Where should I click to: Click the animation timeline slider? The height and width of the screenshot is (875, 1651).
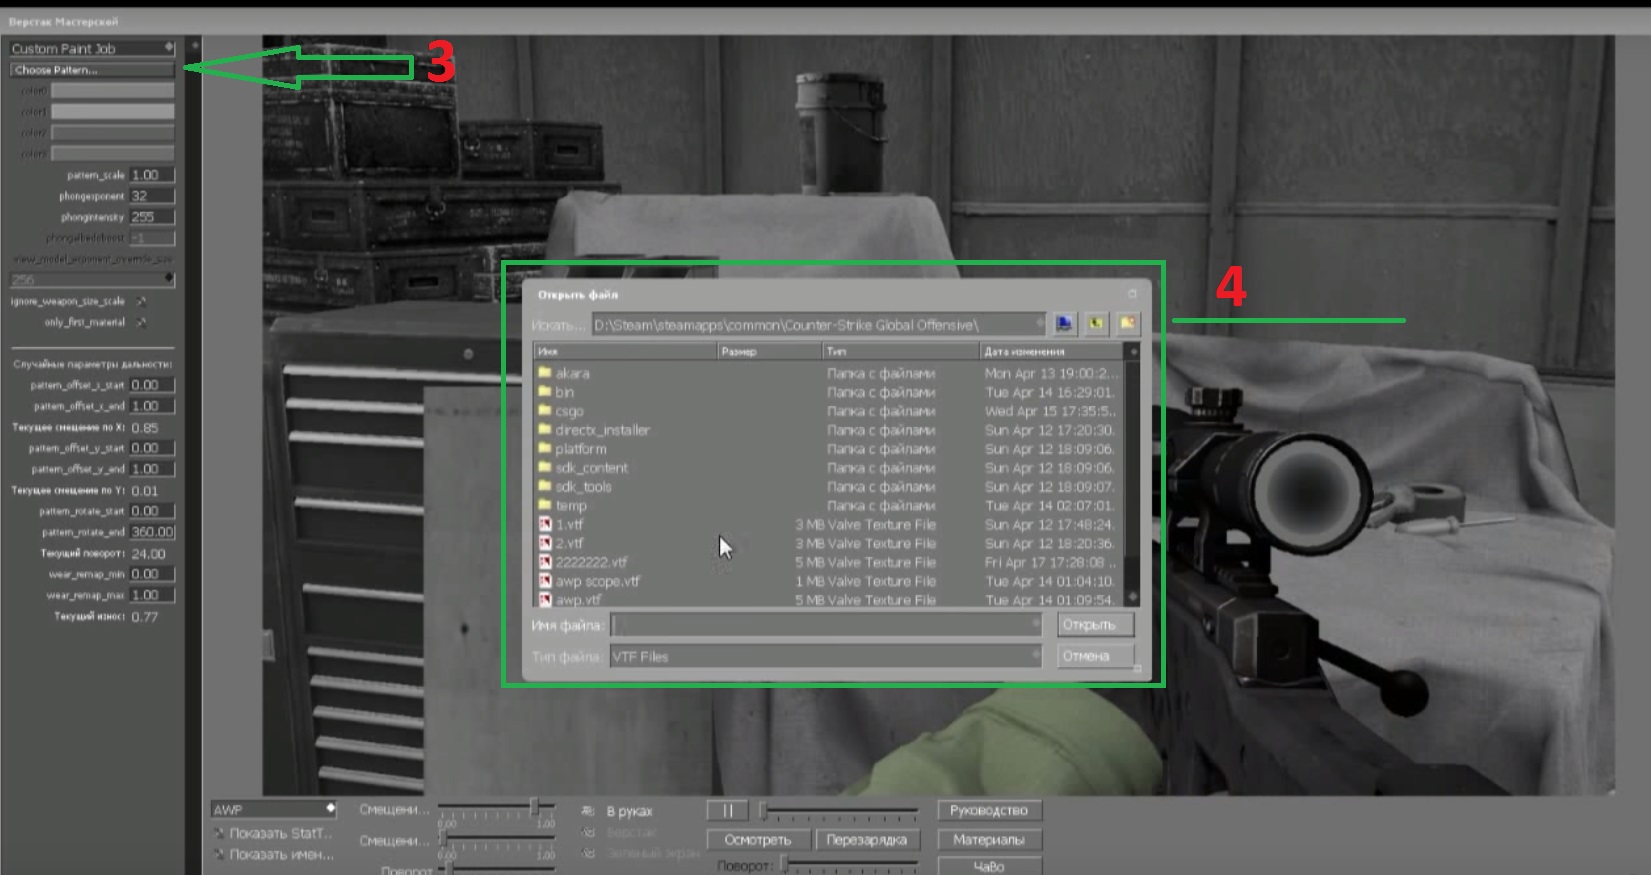tap(838, 810)
